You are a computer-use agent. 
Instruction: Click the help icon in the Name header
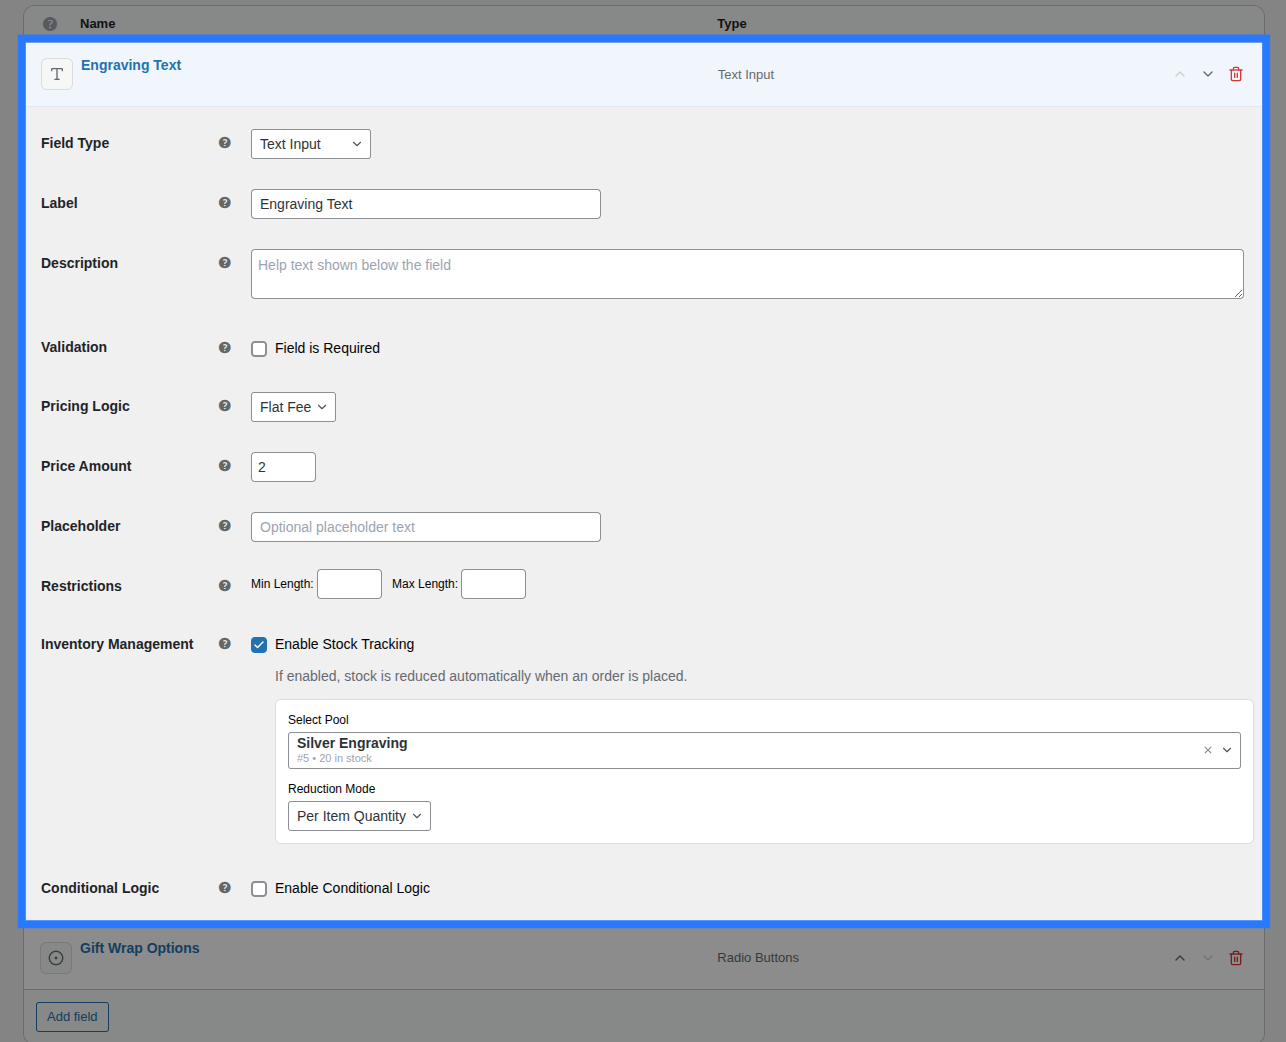point(50,24)
